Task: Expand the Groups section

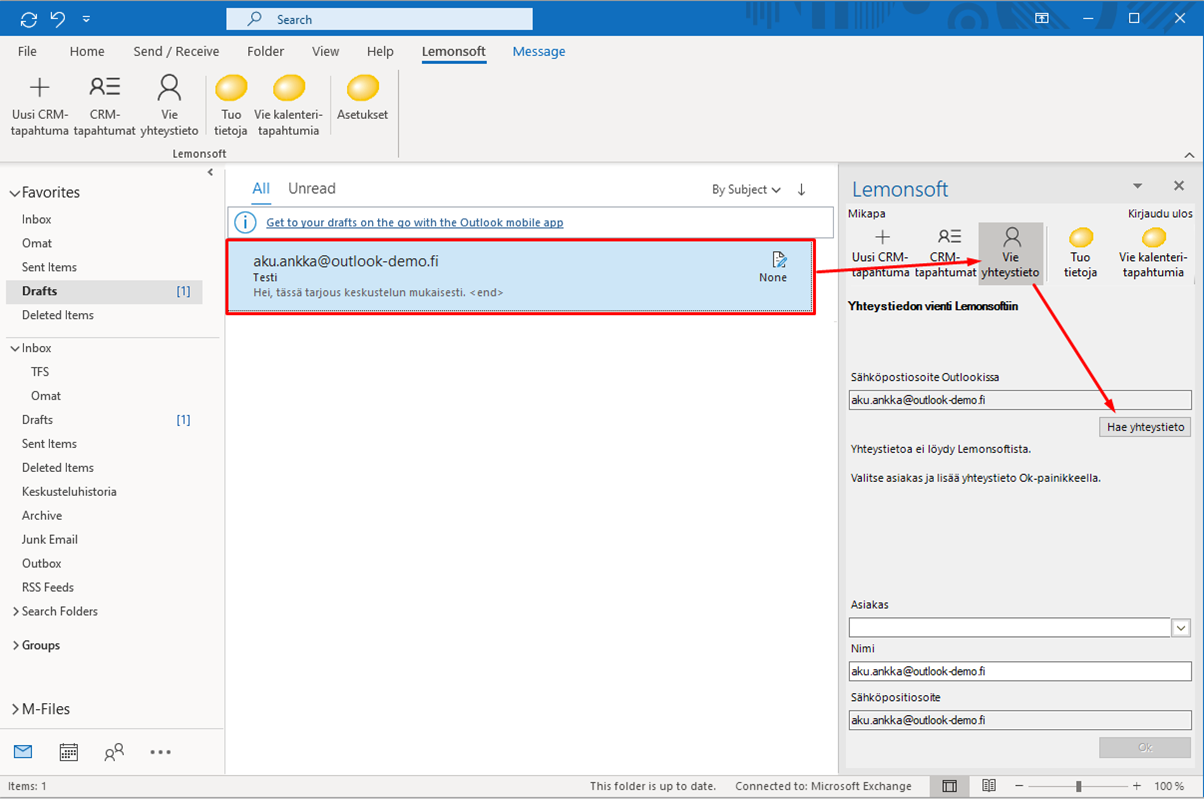Action: click(x=15, y=645)
